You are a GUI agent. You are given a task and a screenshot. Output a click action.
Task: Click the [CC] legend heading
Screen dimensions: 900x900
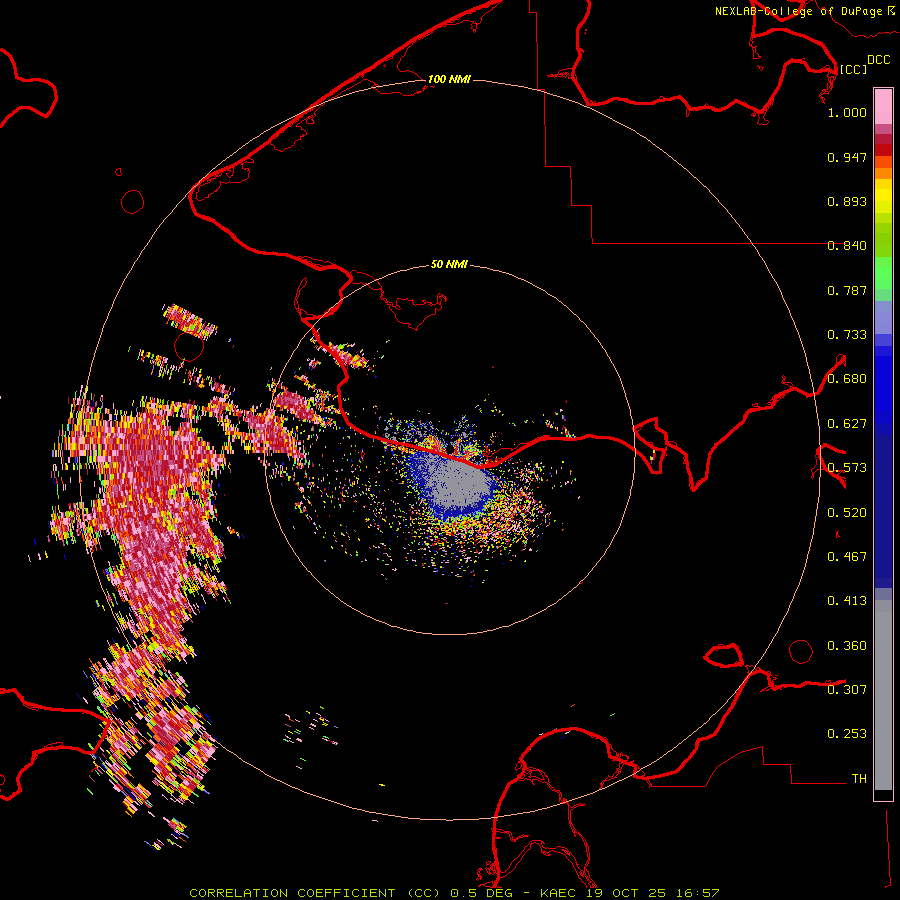pos(853,69)
